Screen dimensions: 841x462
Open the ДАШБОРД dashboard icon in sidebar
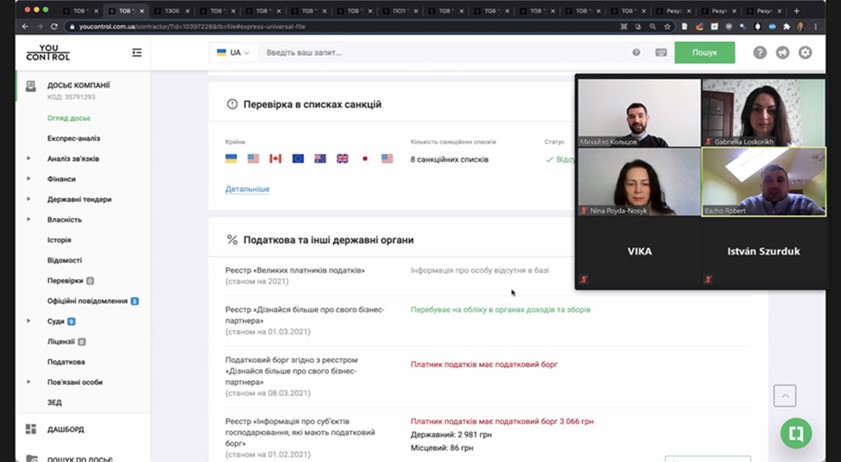[x=31, y=429]
